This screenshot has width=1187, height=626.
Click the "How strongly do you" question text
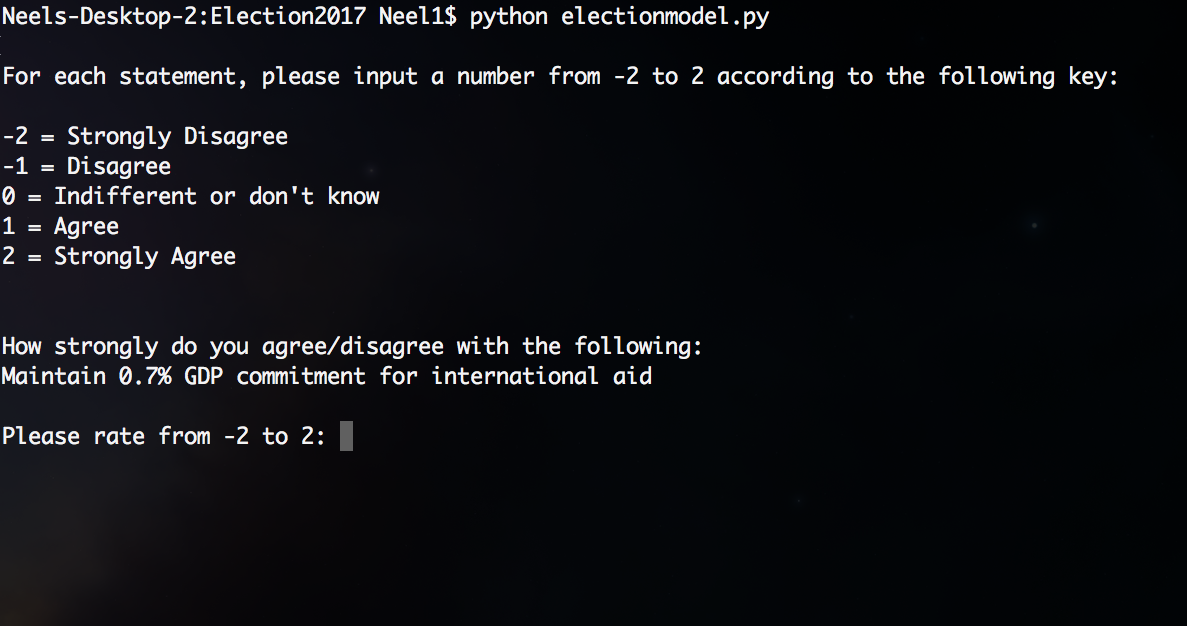[x=112, y=347]
